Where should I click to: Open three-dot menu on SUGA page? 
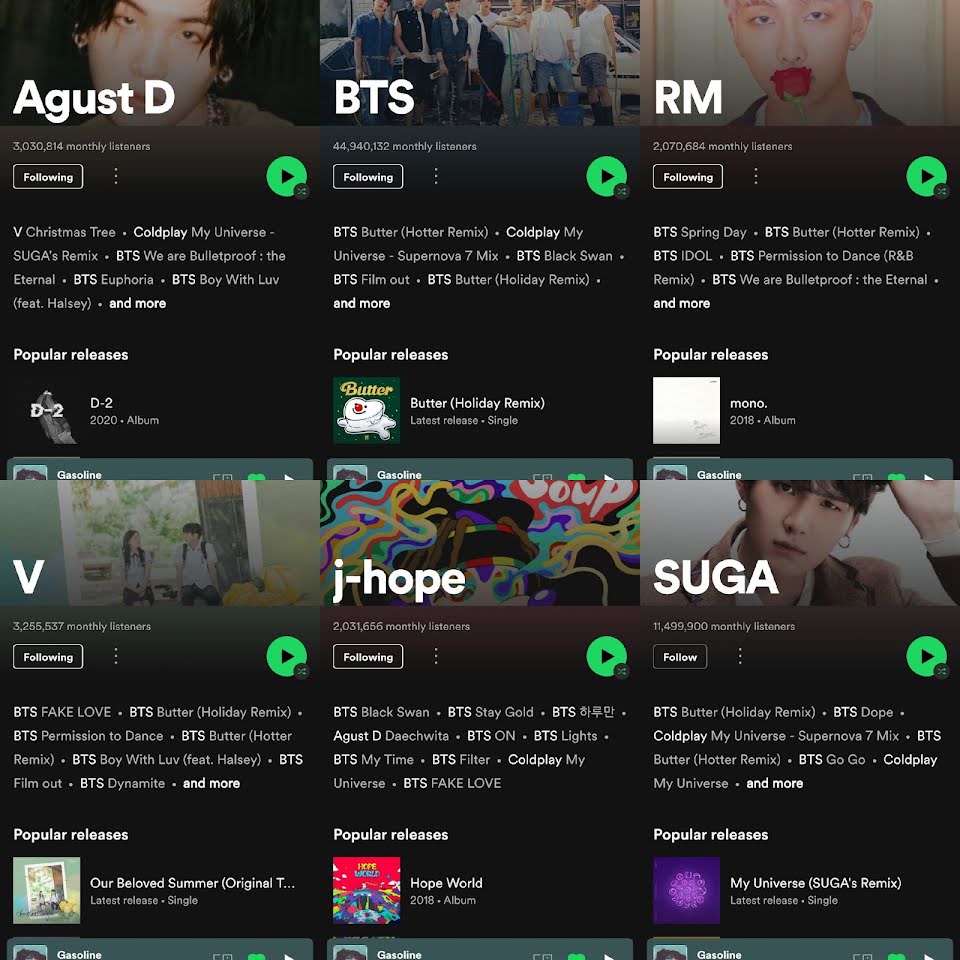(x=740, y=656)
